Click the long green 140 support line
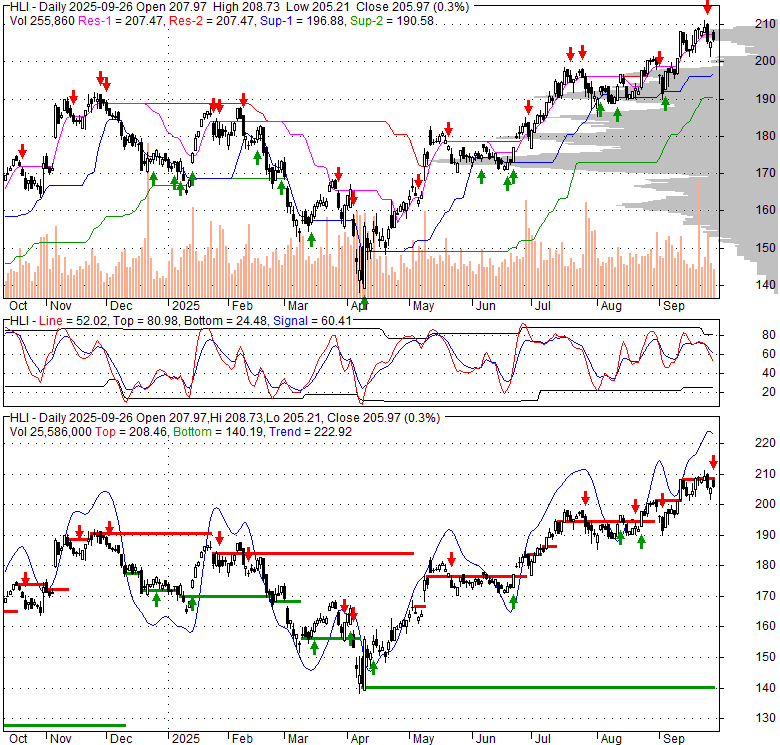 (x=540, y=688)
